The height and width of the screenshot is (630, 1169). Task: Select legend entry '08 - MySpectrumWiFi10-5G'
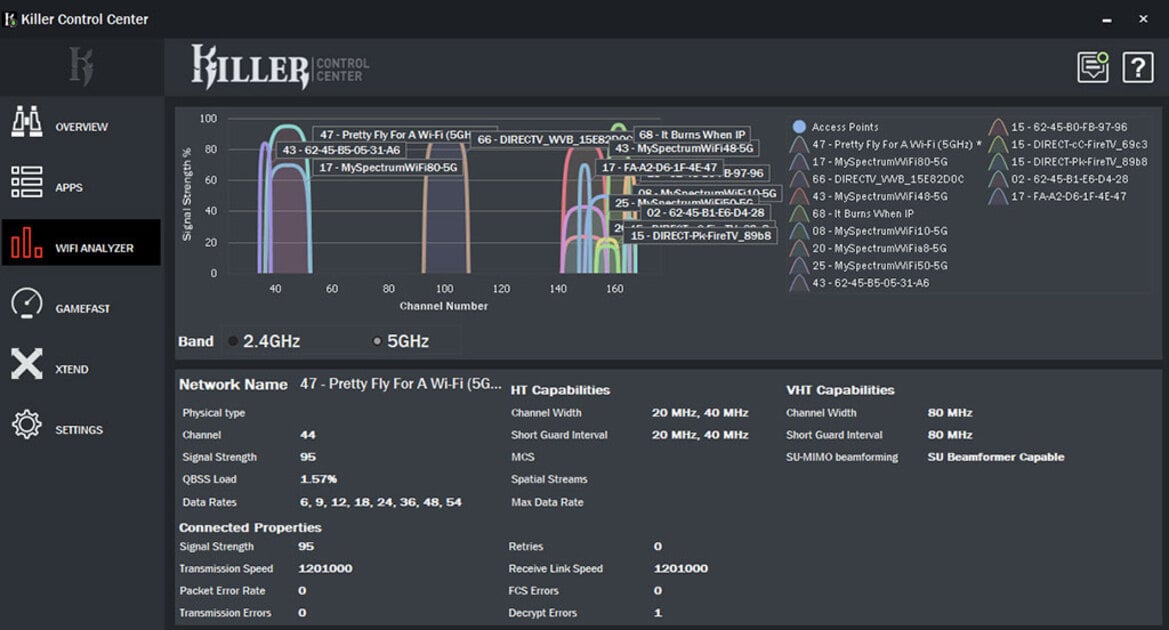point(880,231)
